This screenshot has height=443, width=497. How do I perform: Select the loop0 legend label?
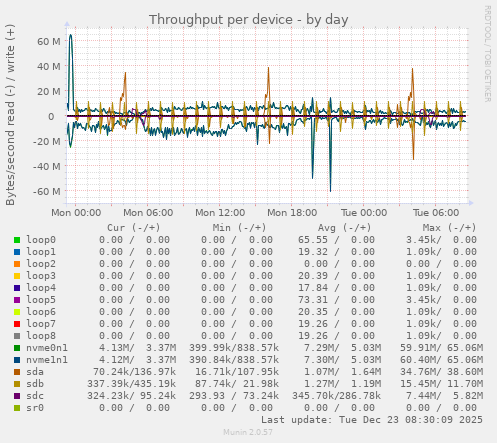pos(41,240)
